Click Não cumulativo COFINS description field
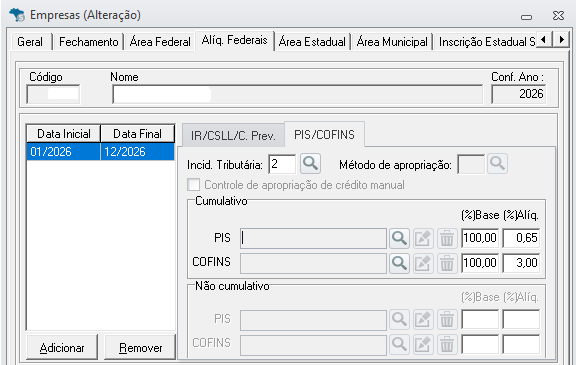 (x=313, y=344)
